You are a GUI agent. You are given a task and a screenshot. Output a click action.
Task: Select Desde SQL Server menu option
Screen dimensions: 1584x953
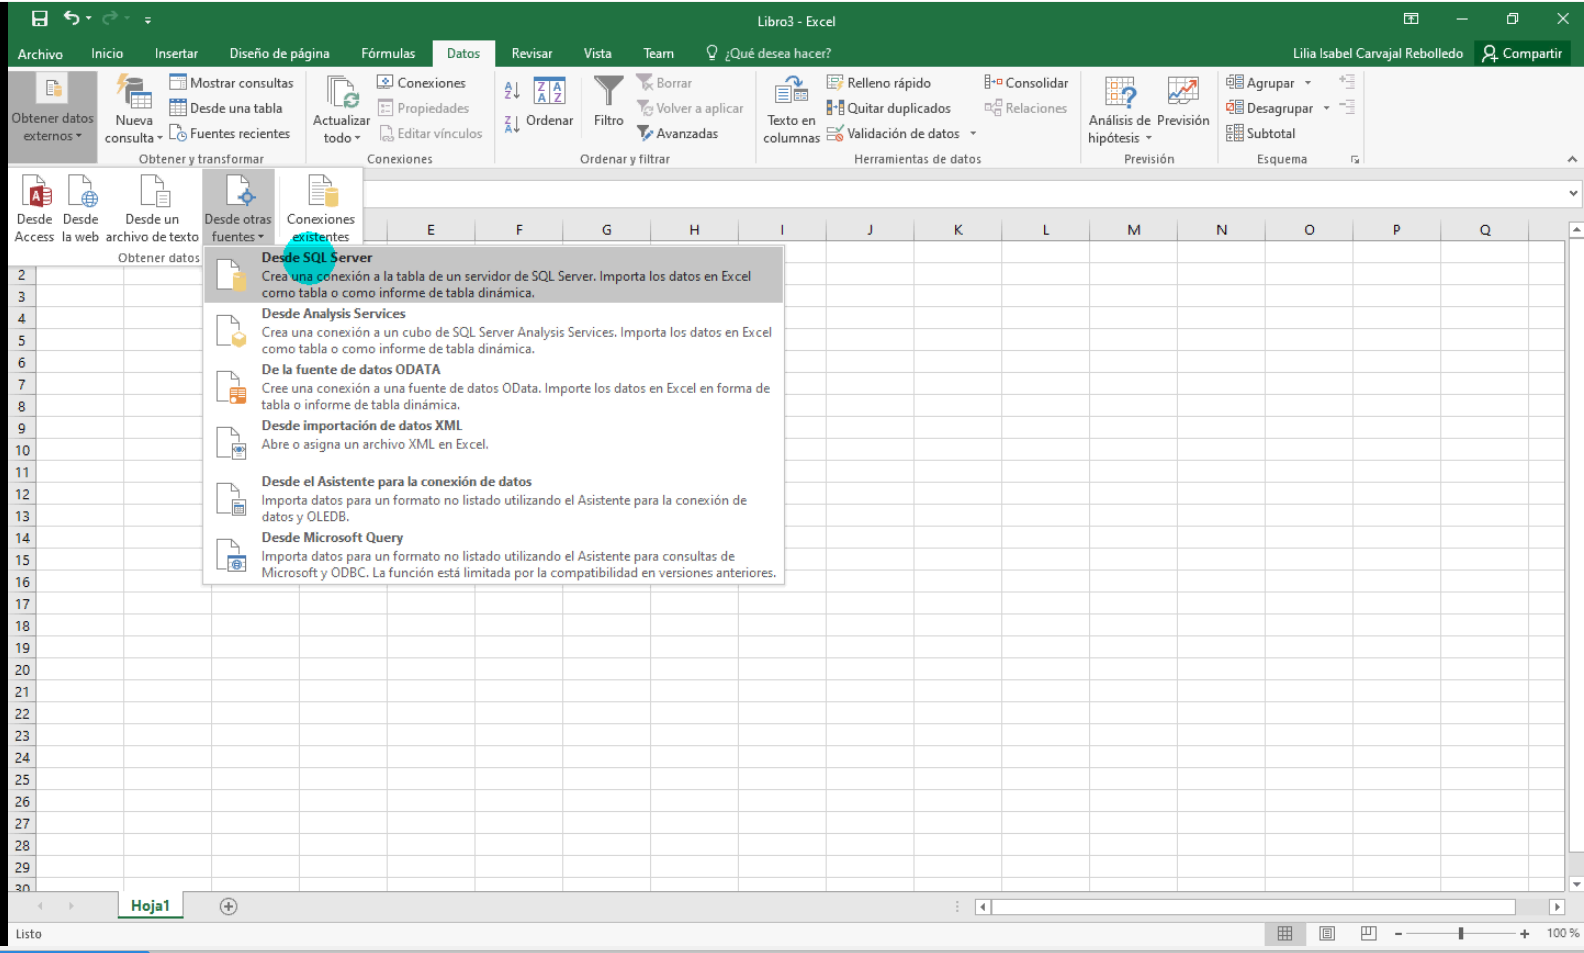(x=494, y=274)
